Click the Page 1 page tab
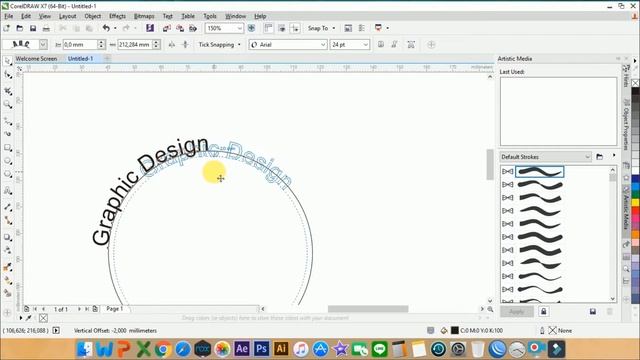The width and height of the screenshot is (640, 360). (115, 309)
